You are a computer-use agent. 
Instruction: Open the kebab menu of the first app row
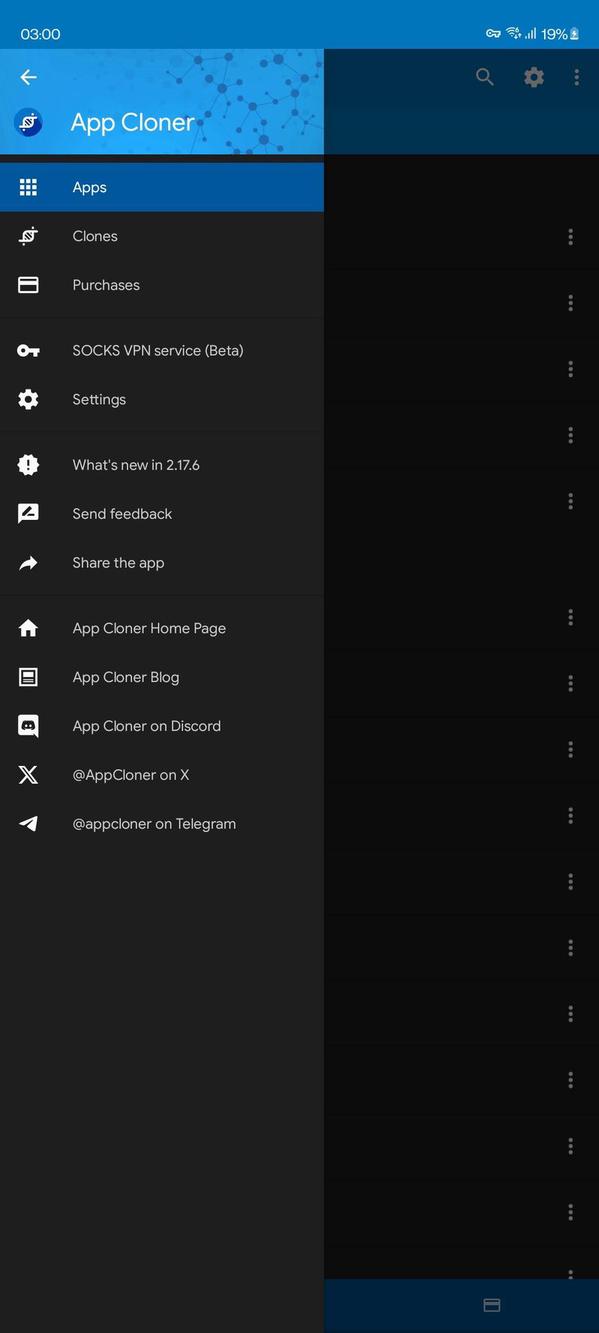pyautogui.click(x=570, y=237)
